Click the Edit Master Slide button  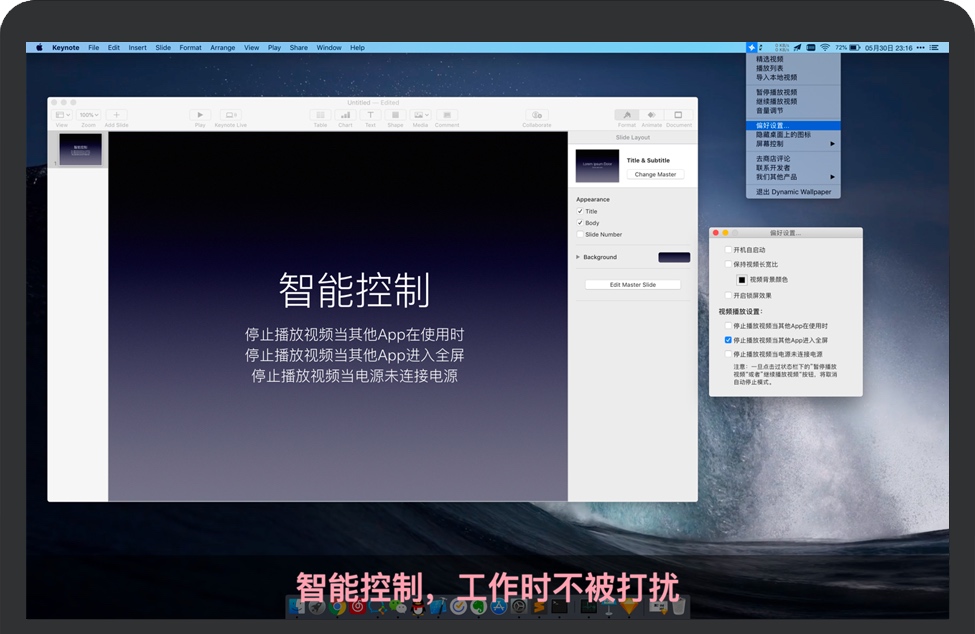[633, 285]
